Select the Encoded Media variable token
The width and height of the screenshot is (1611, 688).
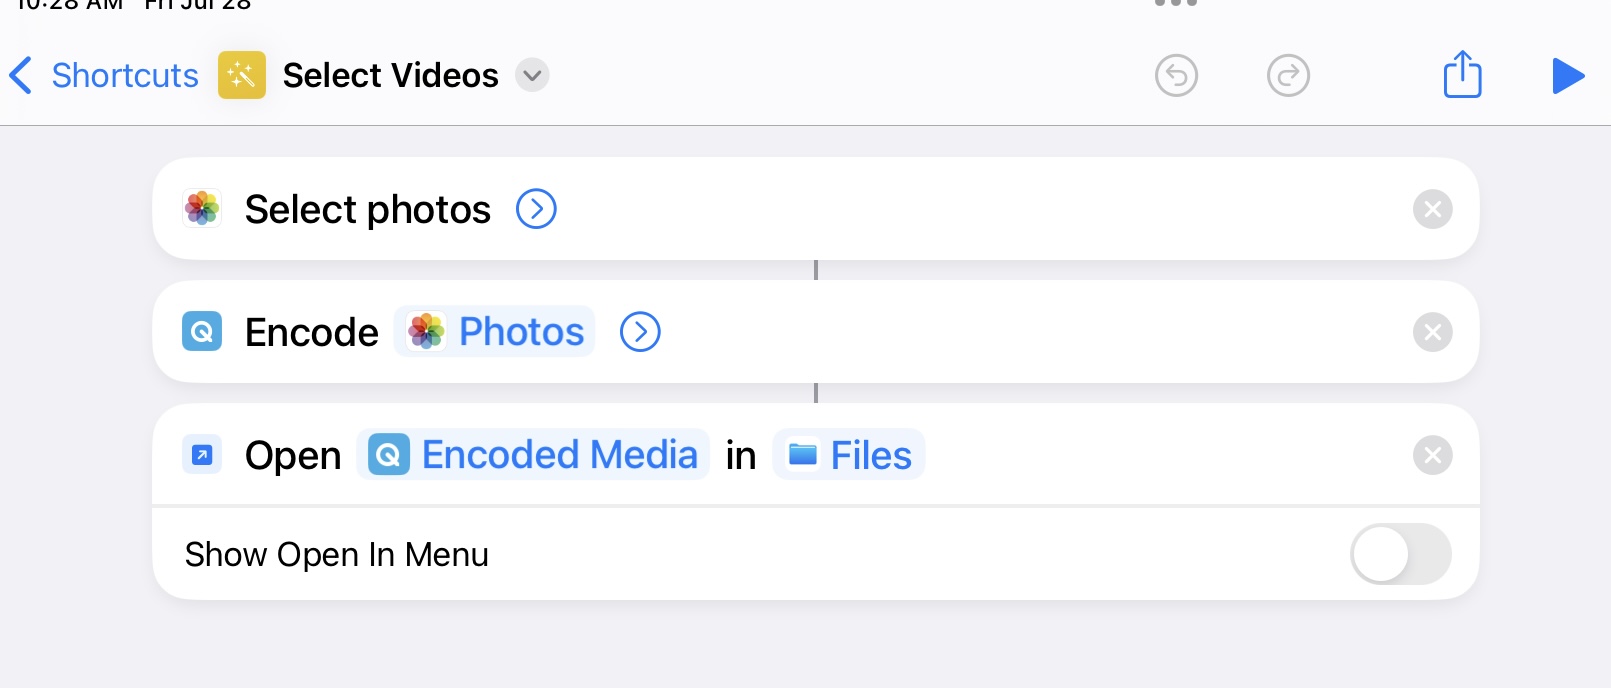click(533, 455)
